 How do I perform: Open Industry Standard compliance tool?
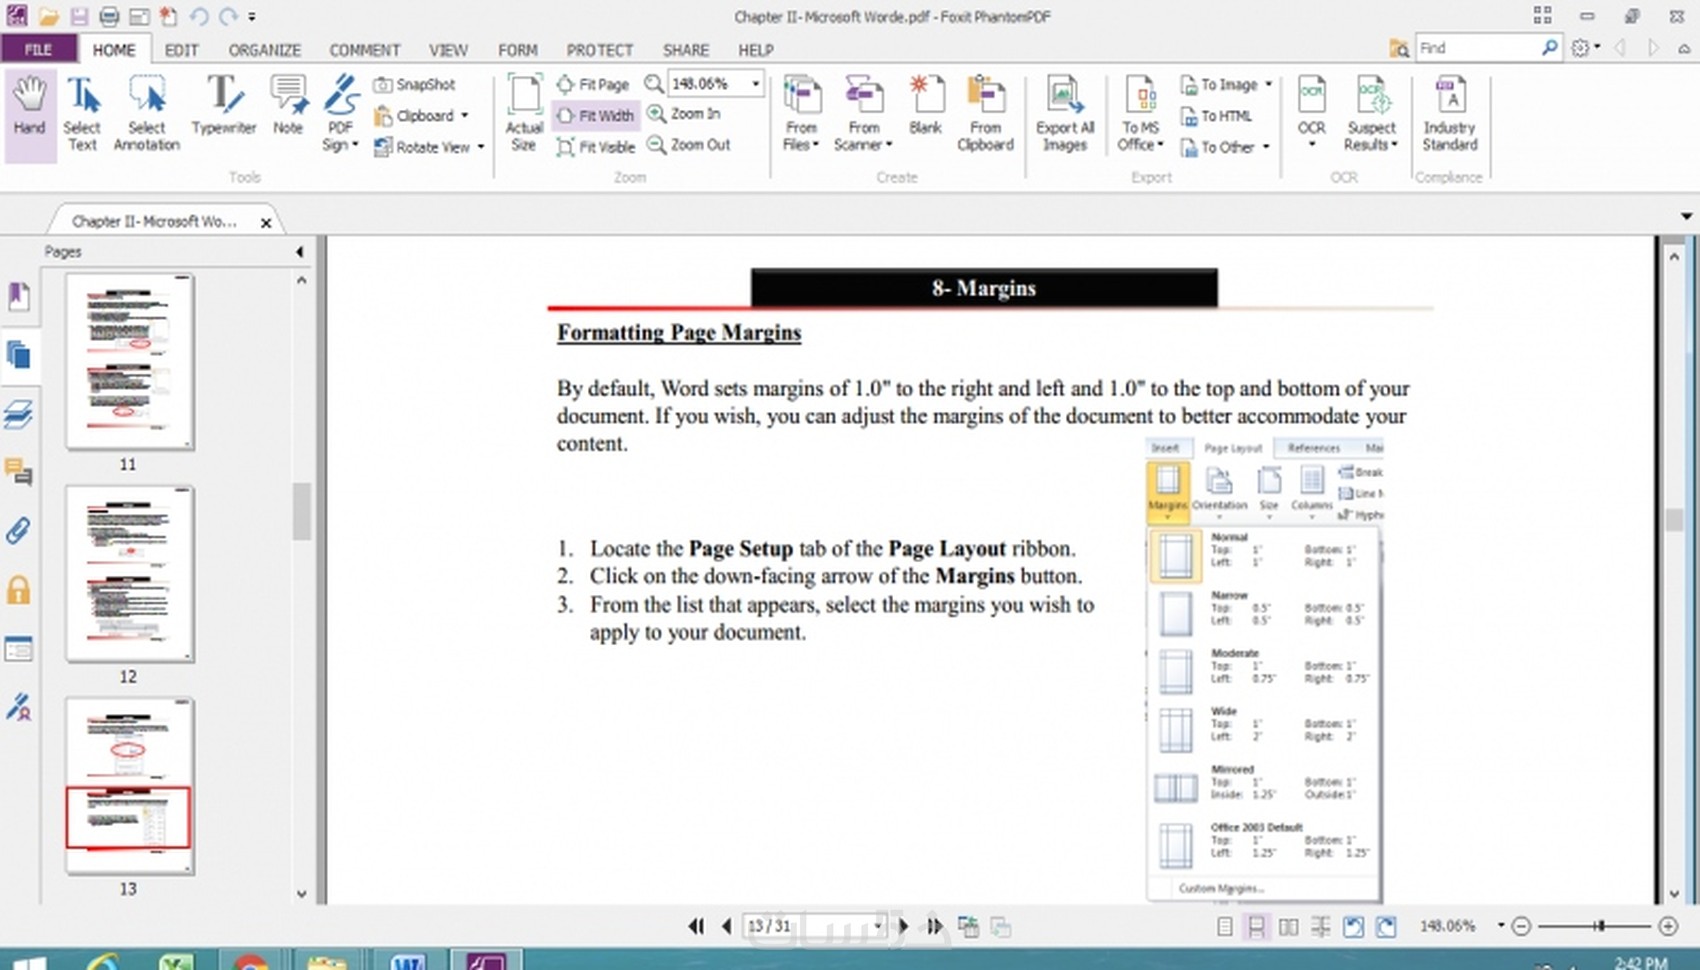click(x=1450, y=113)
